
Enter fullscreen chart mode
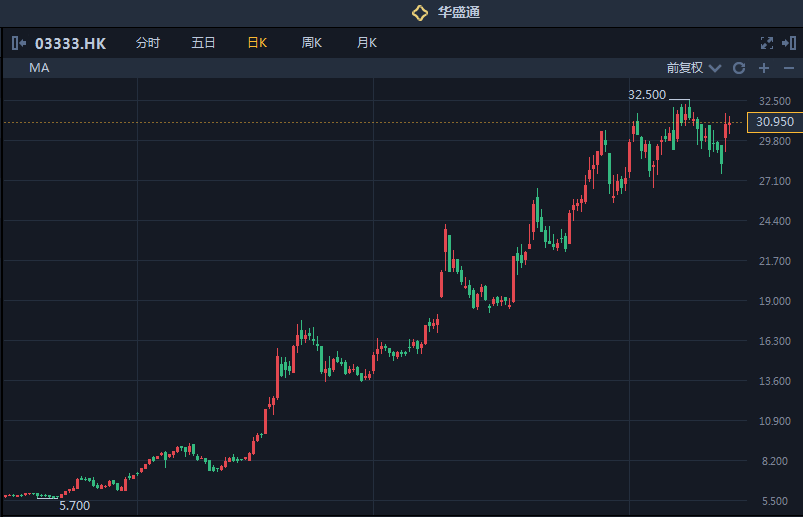[x=767, y=43]
